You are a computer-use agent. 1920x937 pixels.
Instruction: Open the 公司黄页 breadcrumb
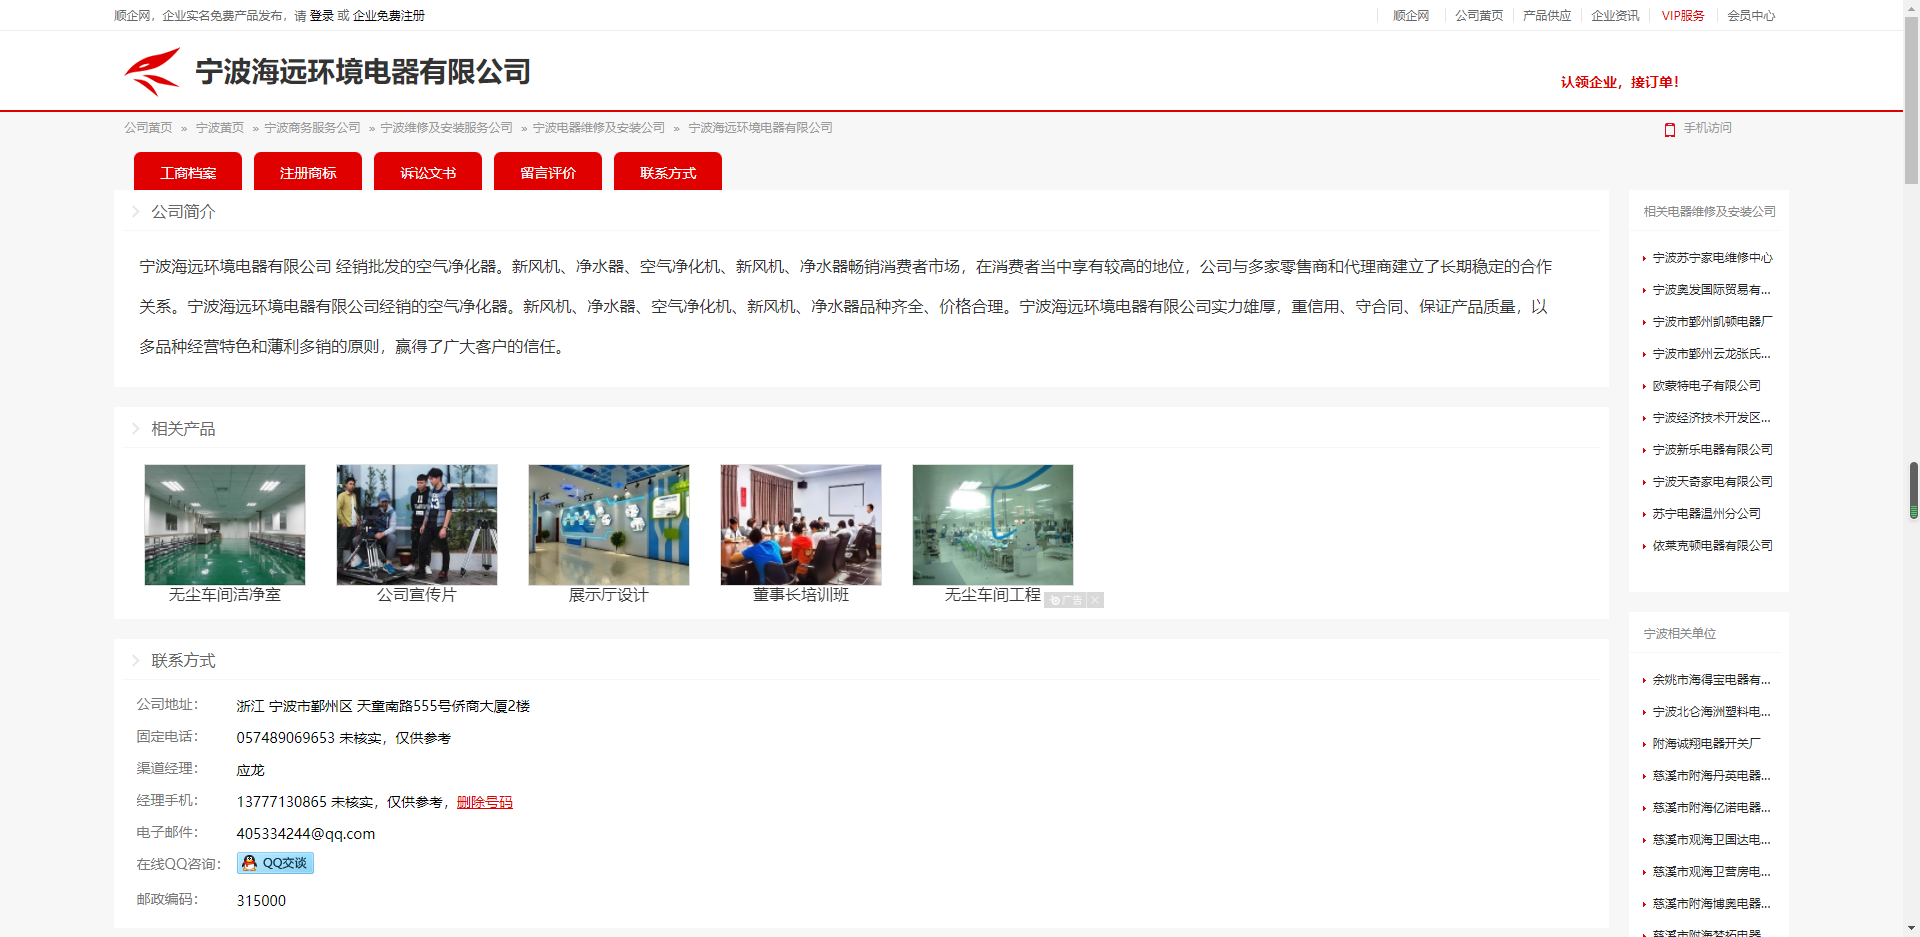pos(148,128)
